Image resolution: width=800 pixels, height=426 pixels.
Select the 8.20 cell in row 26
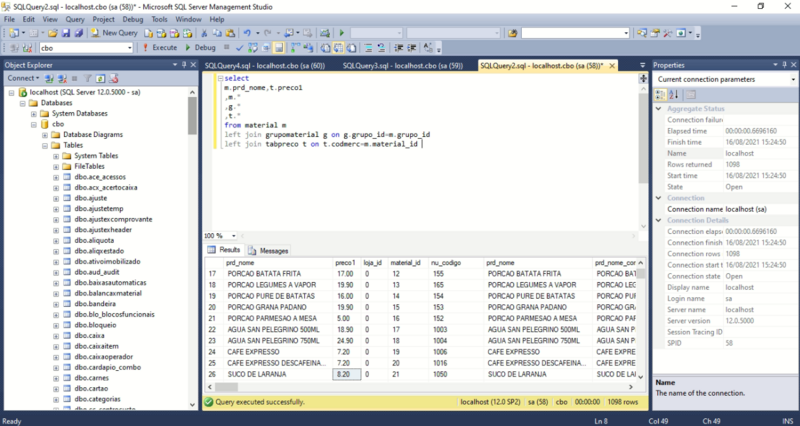tap(346, 374)
